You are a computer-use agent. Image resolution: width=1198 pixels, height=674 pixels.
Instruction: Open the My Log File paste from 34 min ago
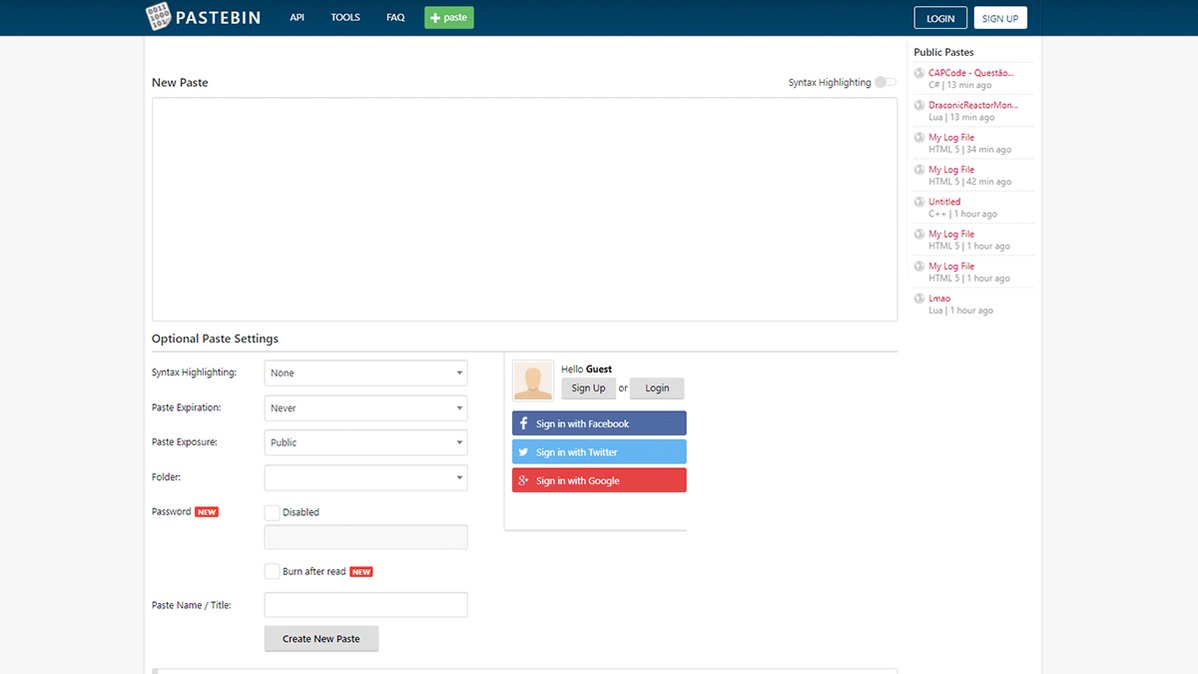[951, 138]
